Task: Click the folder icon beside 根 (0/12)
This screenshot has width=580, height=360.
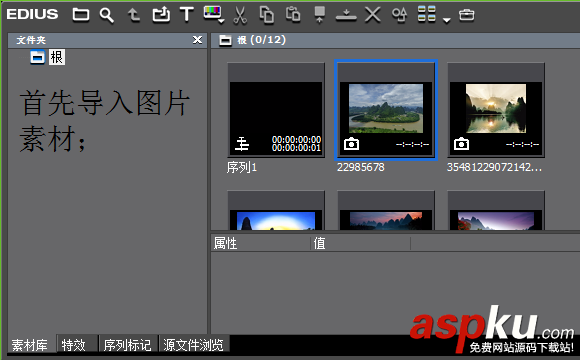Action: point(225,40)
